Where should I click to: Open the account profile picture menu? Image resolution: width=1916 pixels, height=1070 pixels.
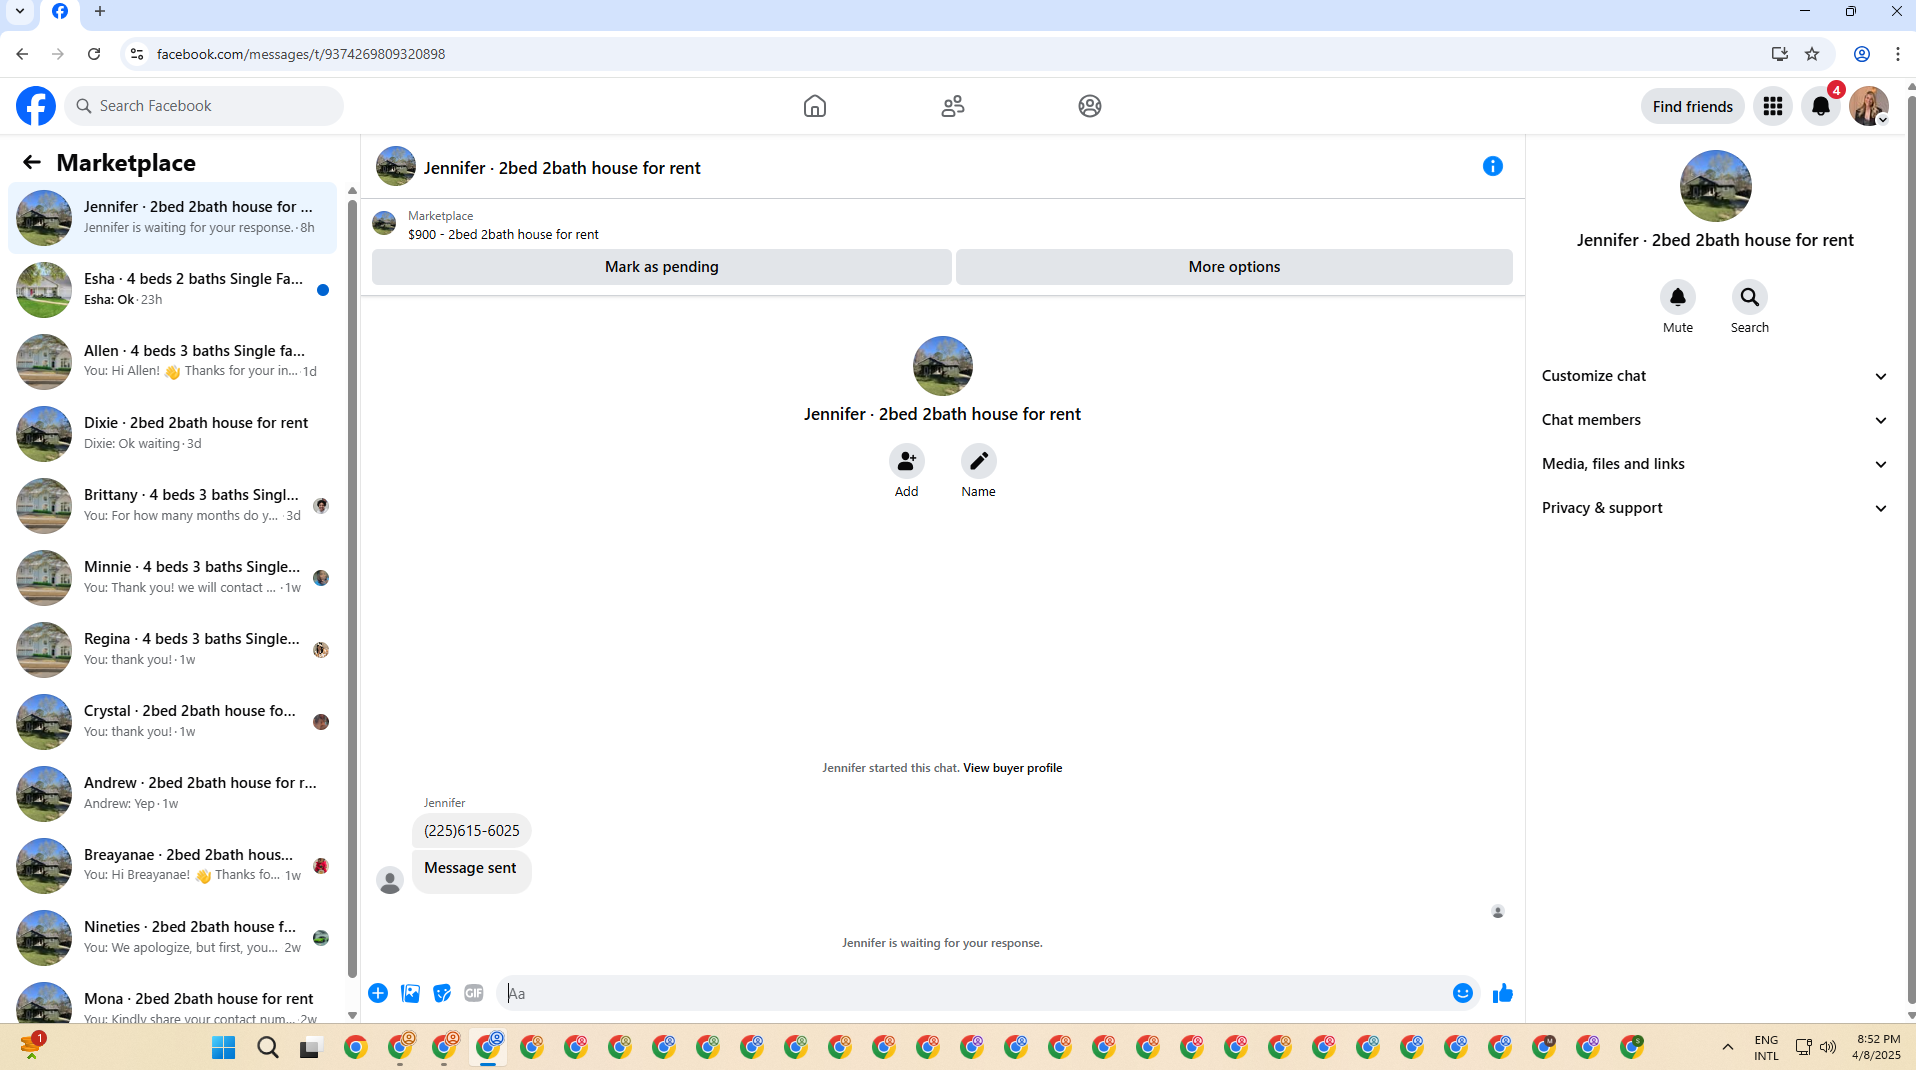pyautogui.click(x=1868, y=106)
